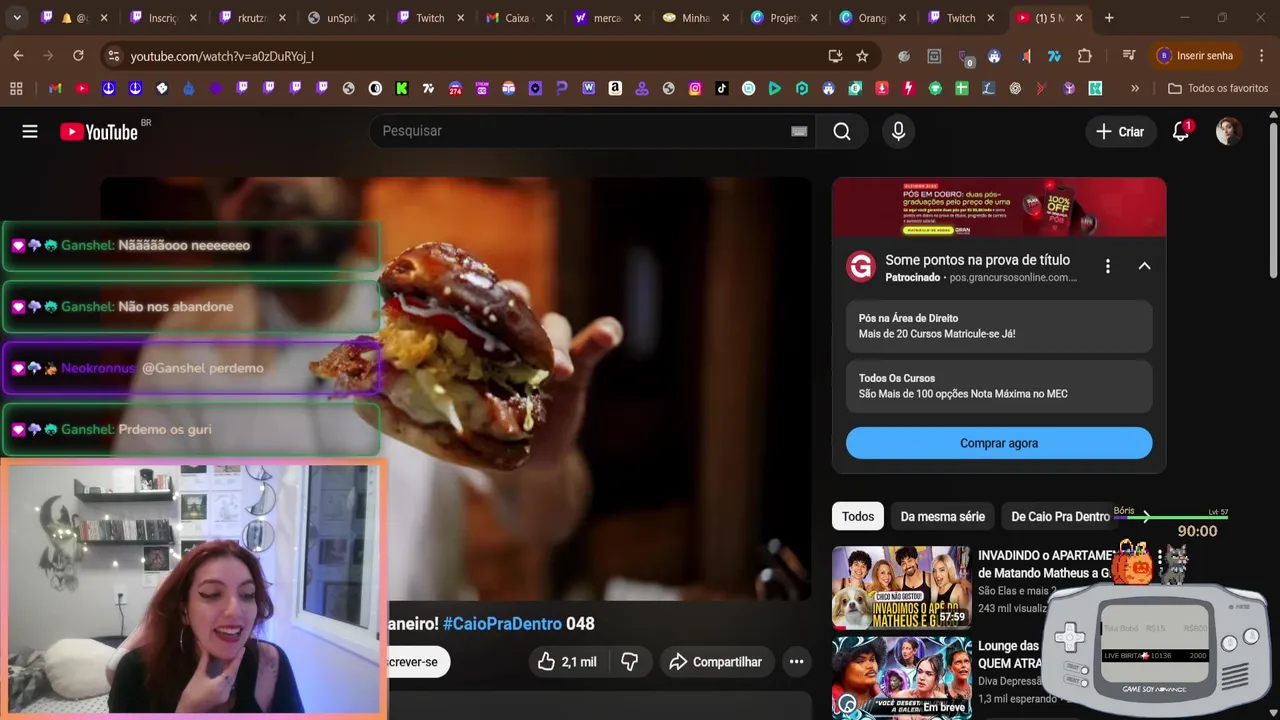Open the INVADINDO o APARTAMENTO video thumbnail
This screenshot has height=720, width=1280.
[x=901, y=587]
